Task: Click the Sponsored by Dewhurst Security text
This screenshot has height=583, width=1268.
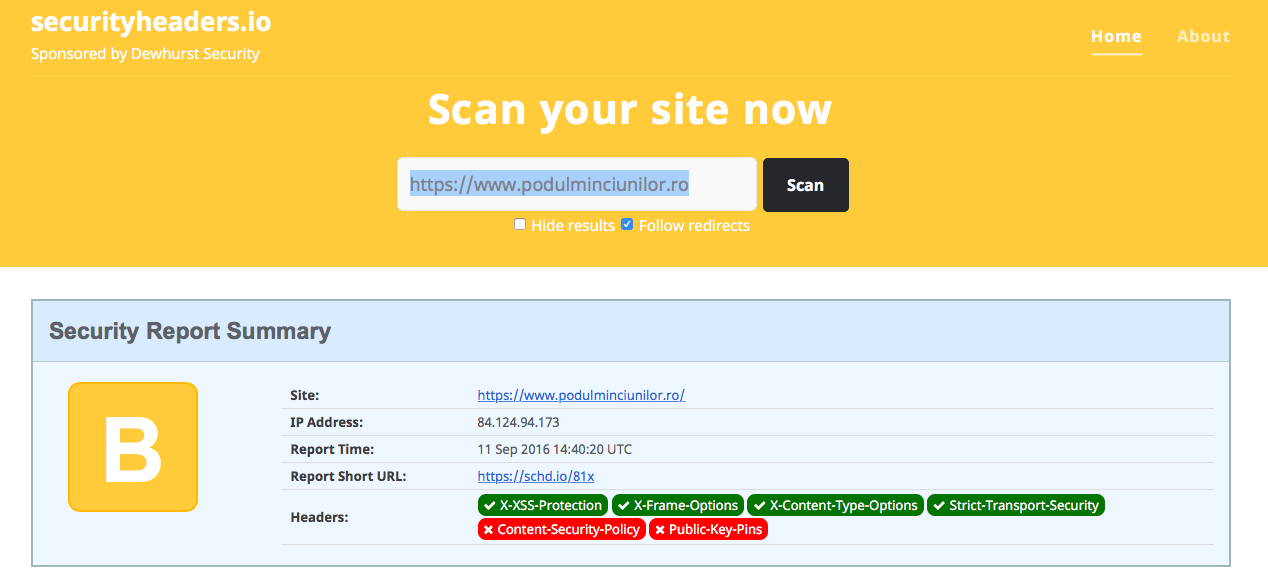Action: click(x=145, y=54)
